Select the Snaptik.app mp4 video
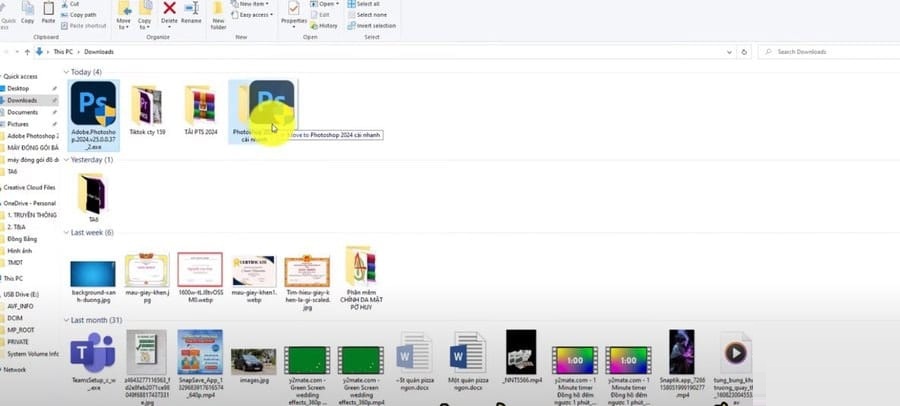Viewport: 900px width, 406px height. (682, 364)
